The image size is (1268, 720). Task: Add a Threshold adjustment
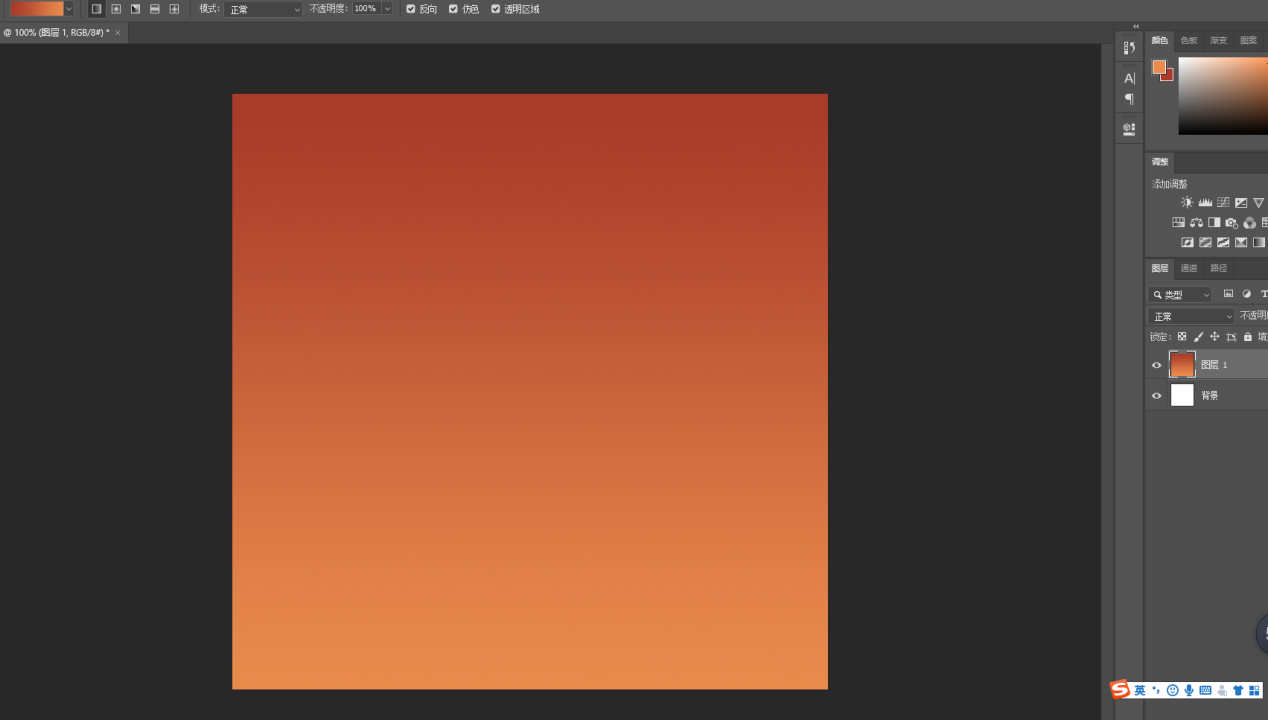tap(1223, 242)
